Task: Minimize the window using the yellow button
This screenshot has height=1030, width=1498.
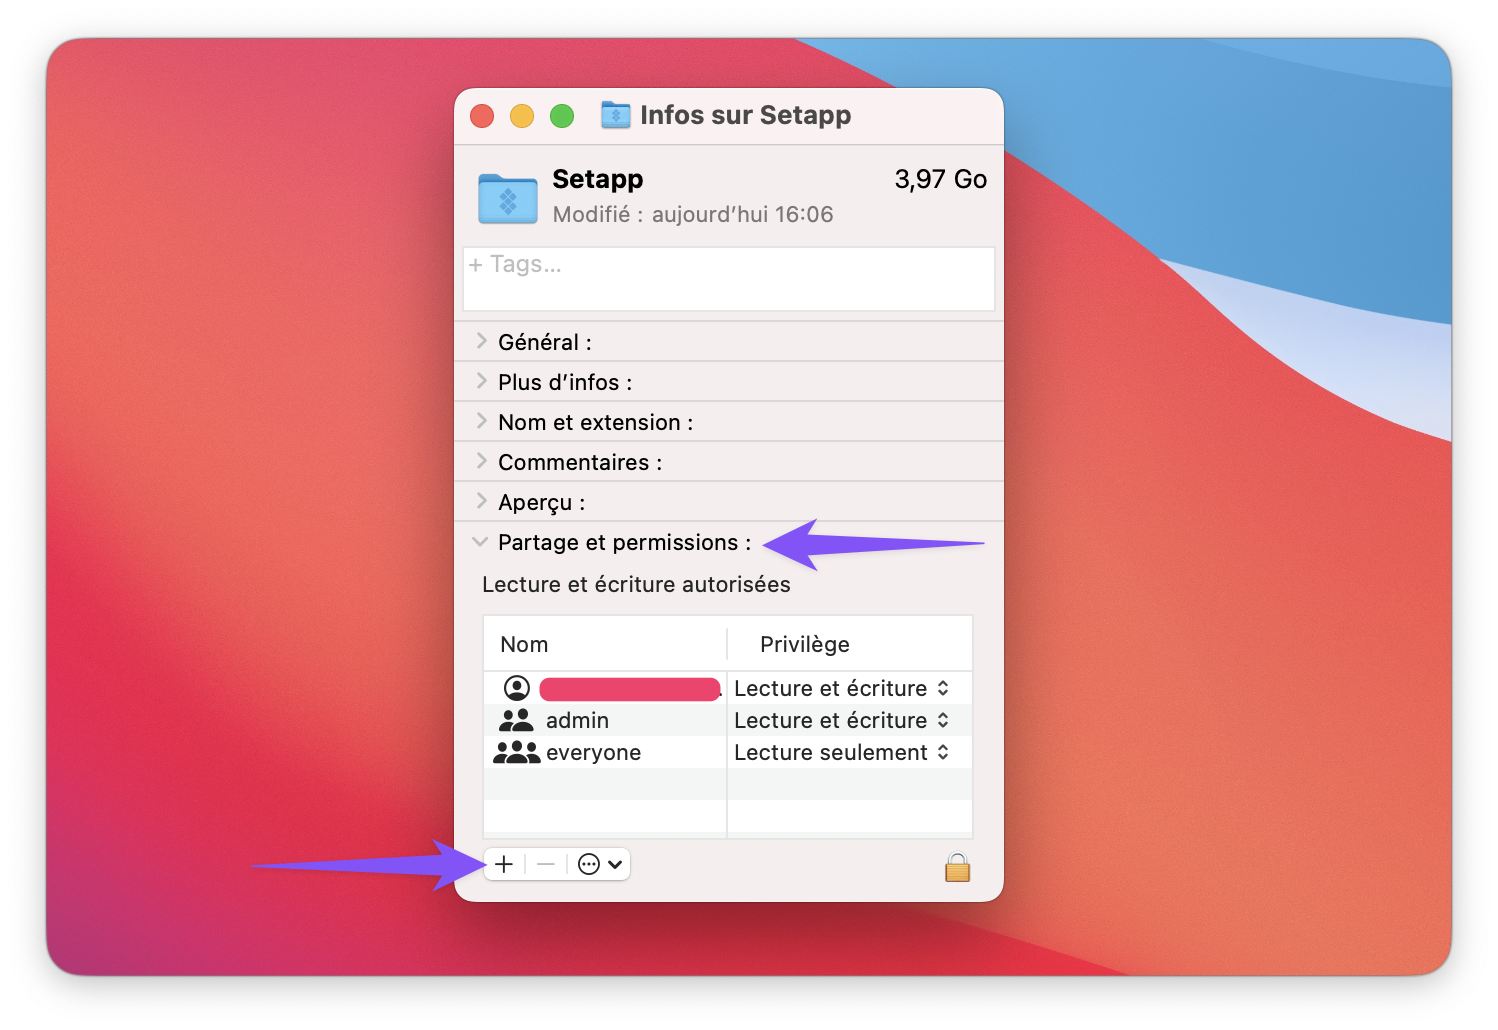Action: (522, 116)
